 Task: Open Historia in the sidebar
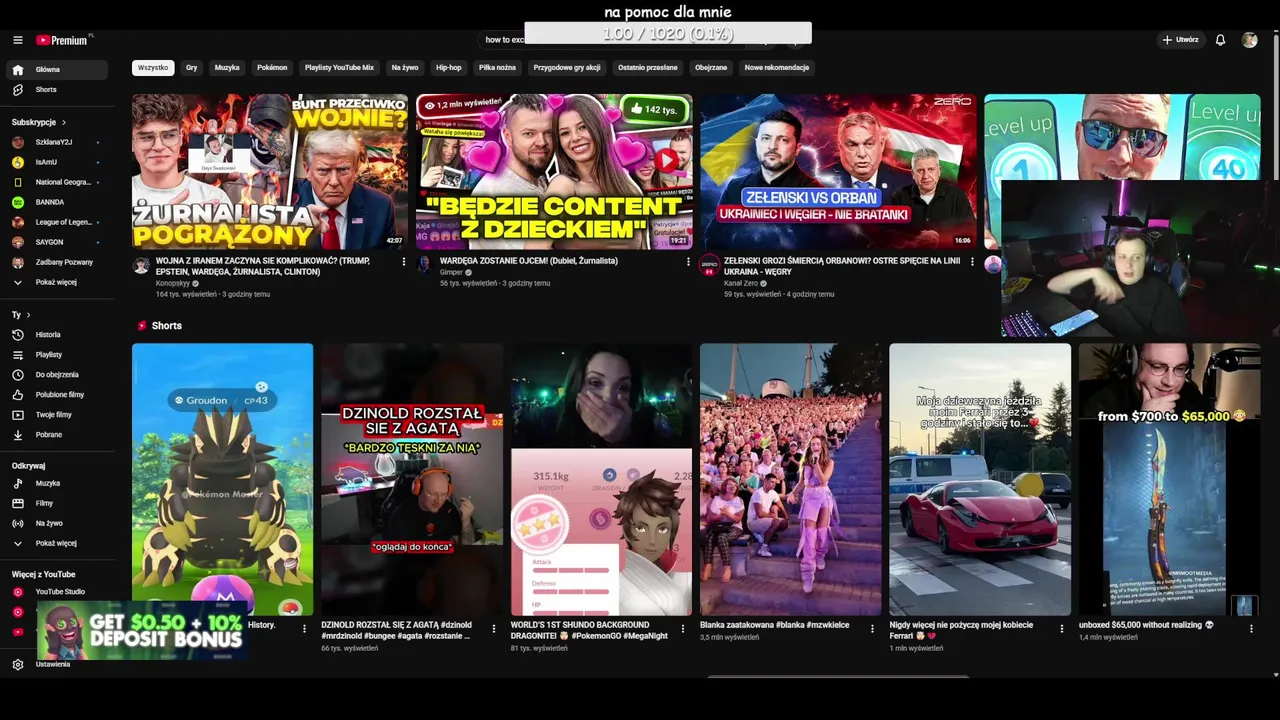[x=56, y=335]
